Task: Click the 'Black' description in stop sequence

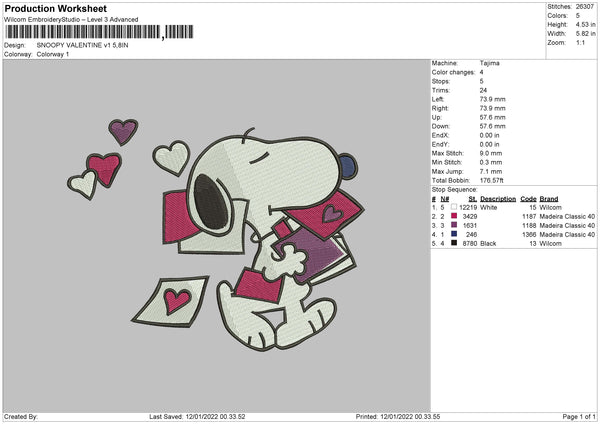Action: point(488,243)
